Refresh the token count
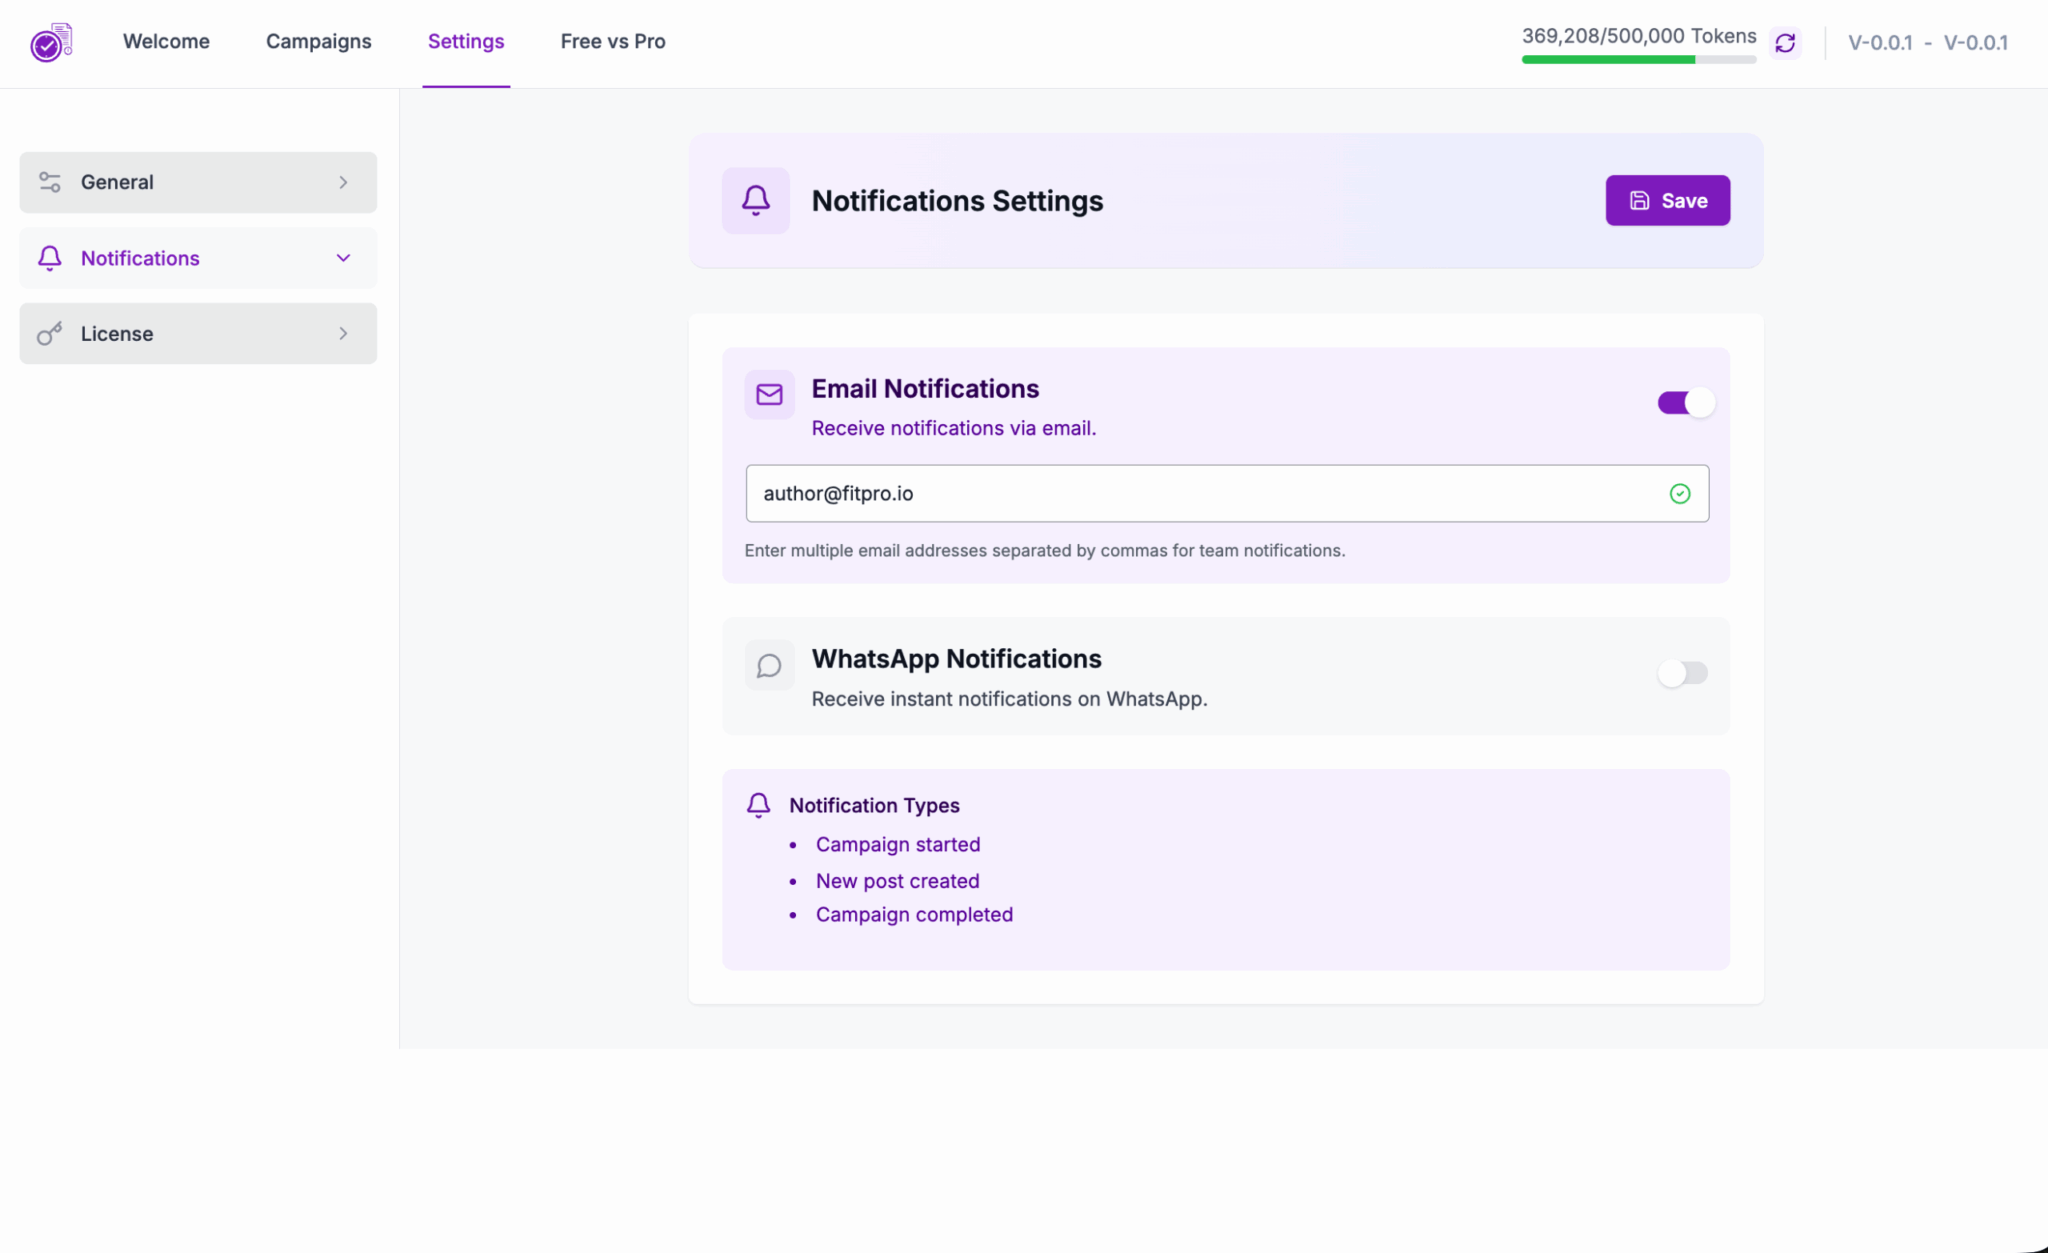This screenshot has width=2048, height=1253. 1785,43
